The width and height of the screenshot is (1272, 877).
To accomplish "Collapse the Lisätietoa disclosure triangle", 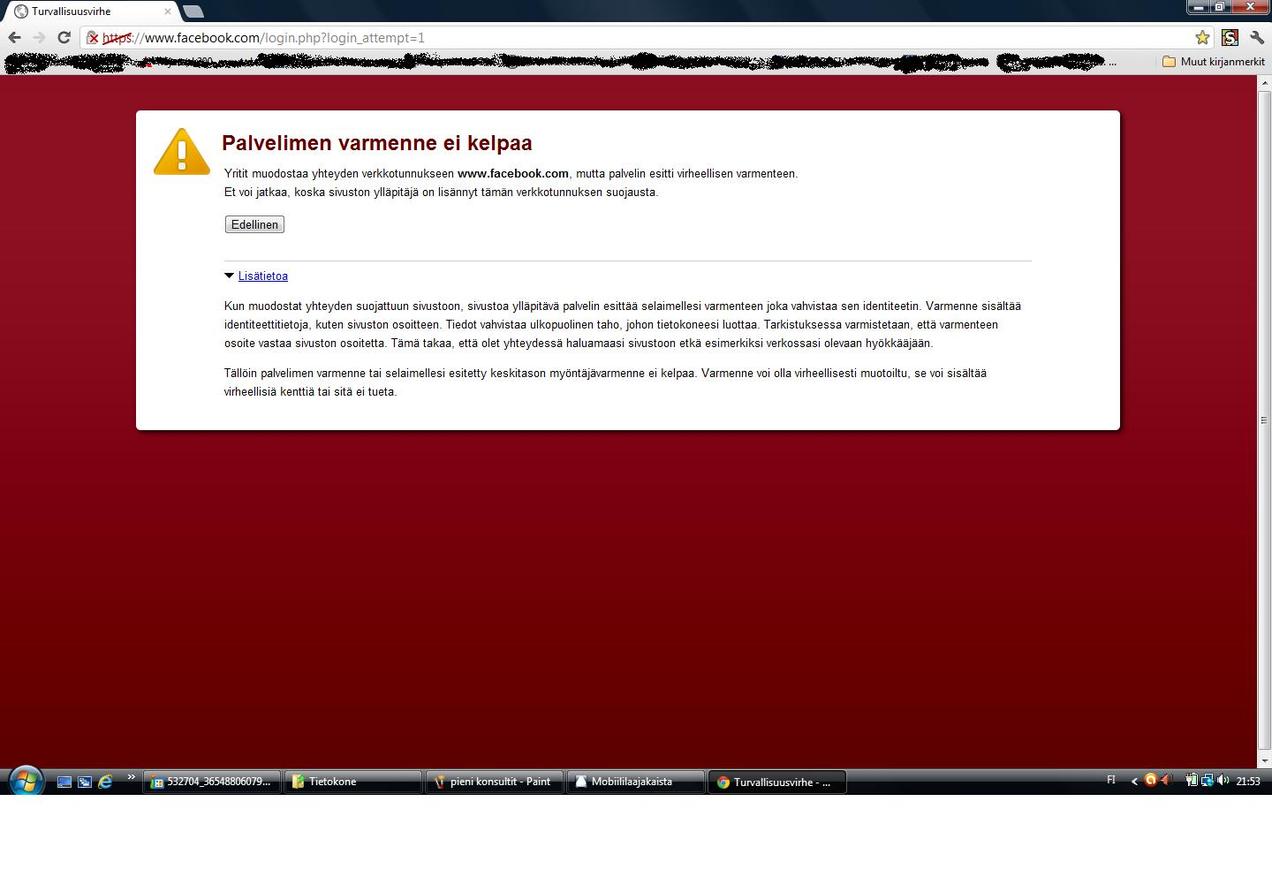I will pyautogui.click(x=229, y=276).
